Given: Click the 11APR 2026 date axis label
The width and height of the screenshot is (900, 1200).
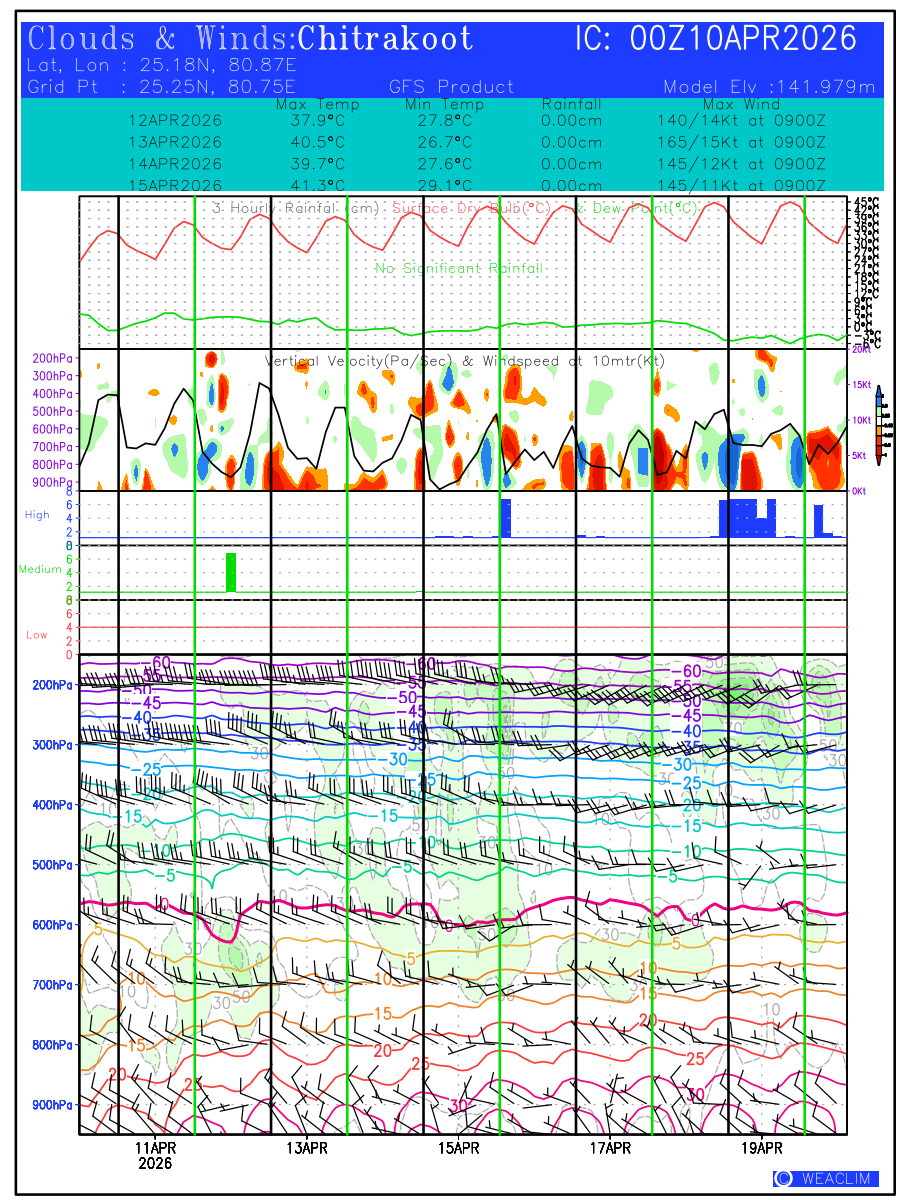Looking at the screenshot, I should [155, 1155].
